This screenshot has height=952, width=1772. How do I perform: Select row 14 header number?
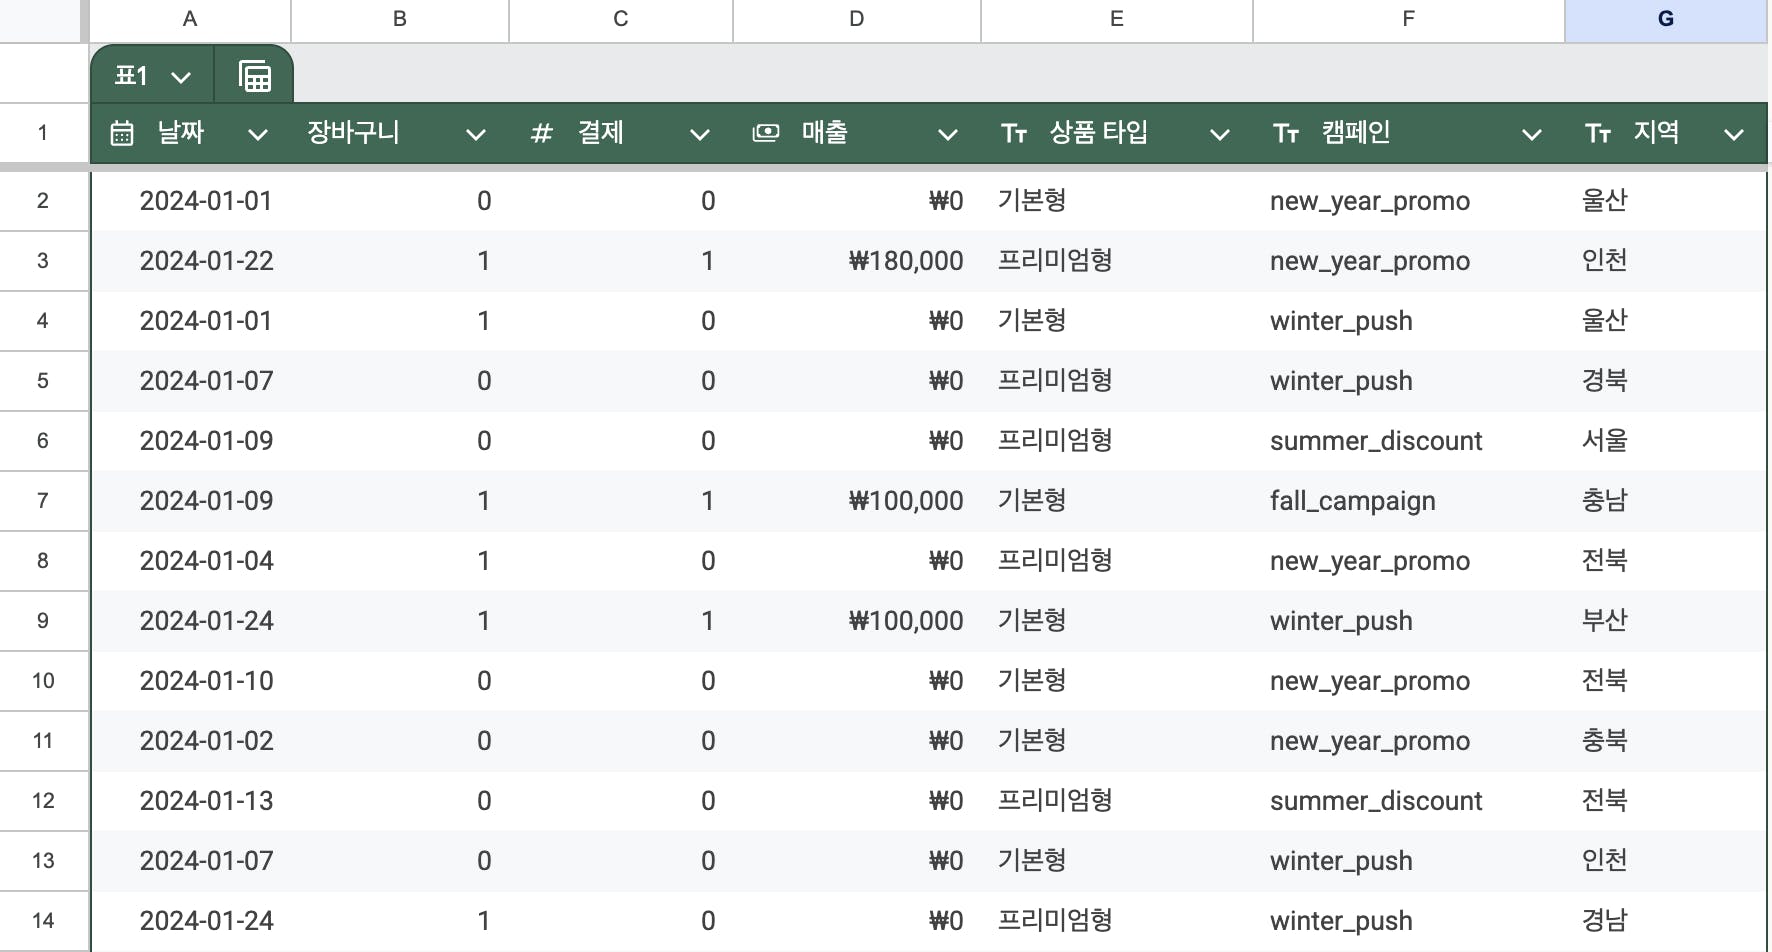pyautogui.click(x=43, y=921)
